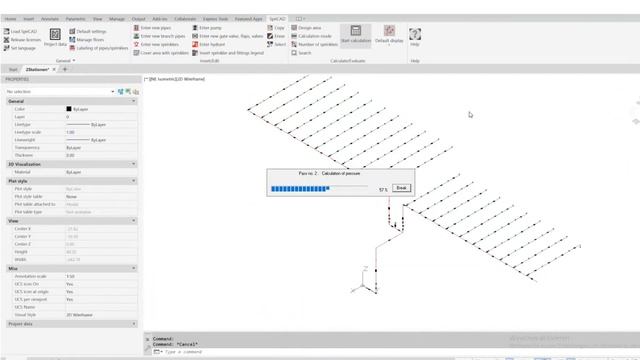640x360 pixels.
Task: Choose Enter new branch pipes tool
Action: pyautogui.click(x=159, y=36)
